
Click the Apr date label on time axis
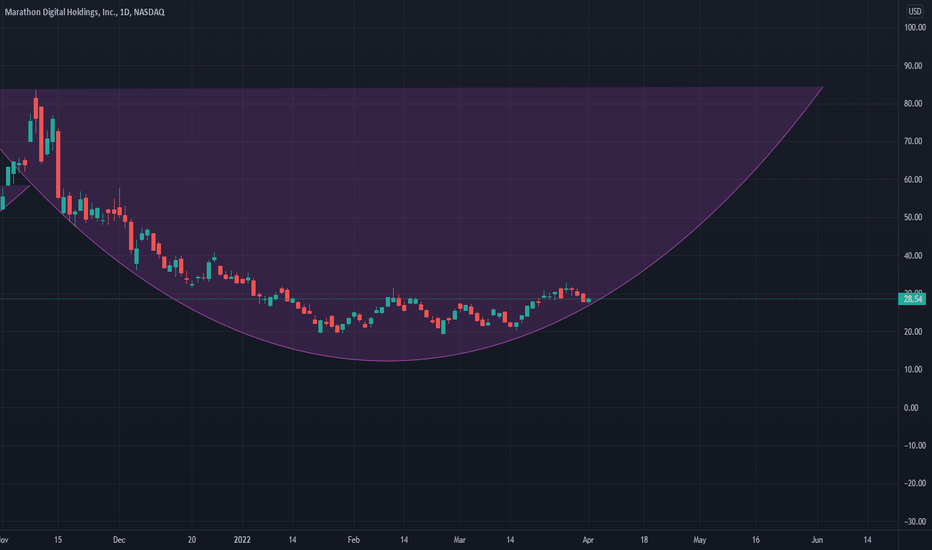coord(588,540)
